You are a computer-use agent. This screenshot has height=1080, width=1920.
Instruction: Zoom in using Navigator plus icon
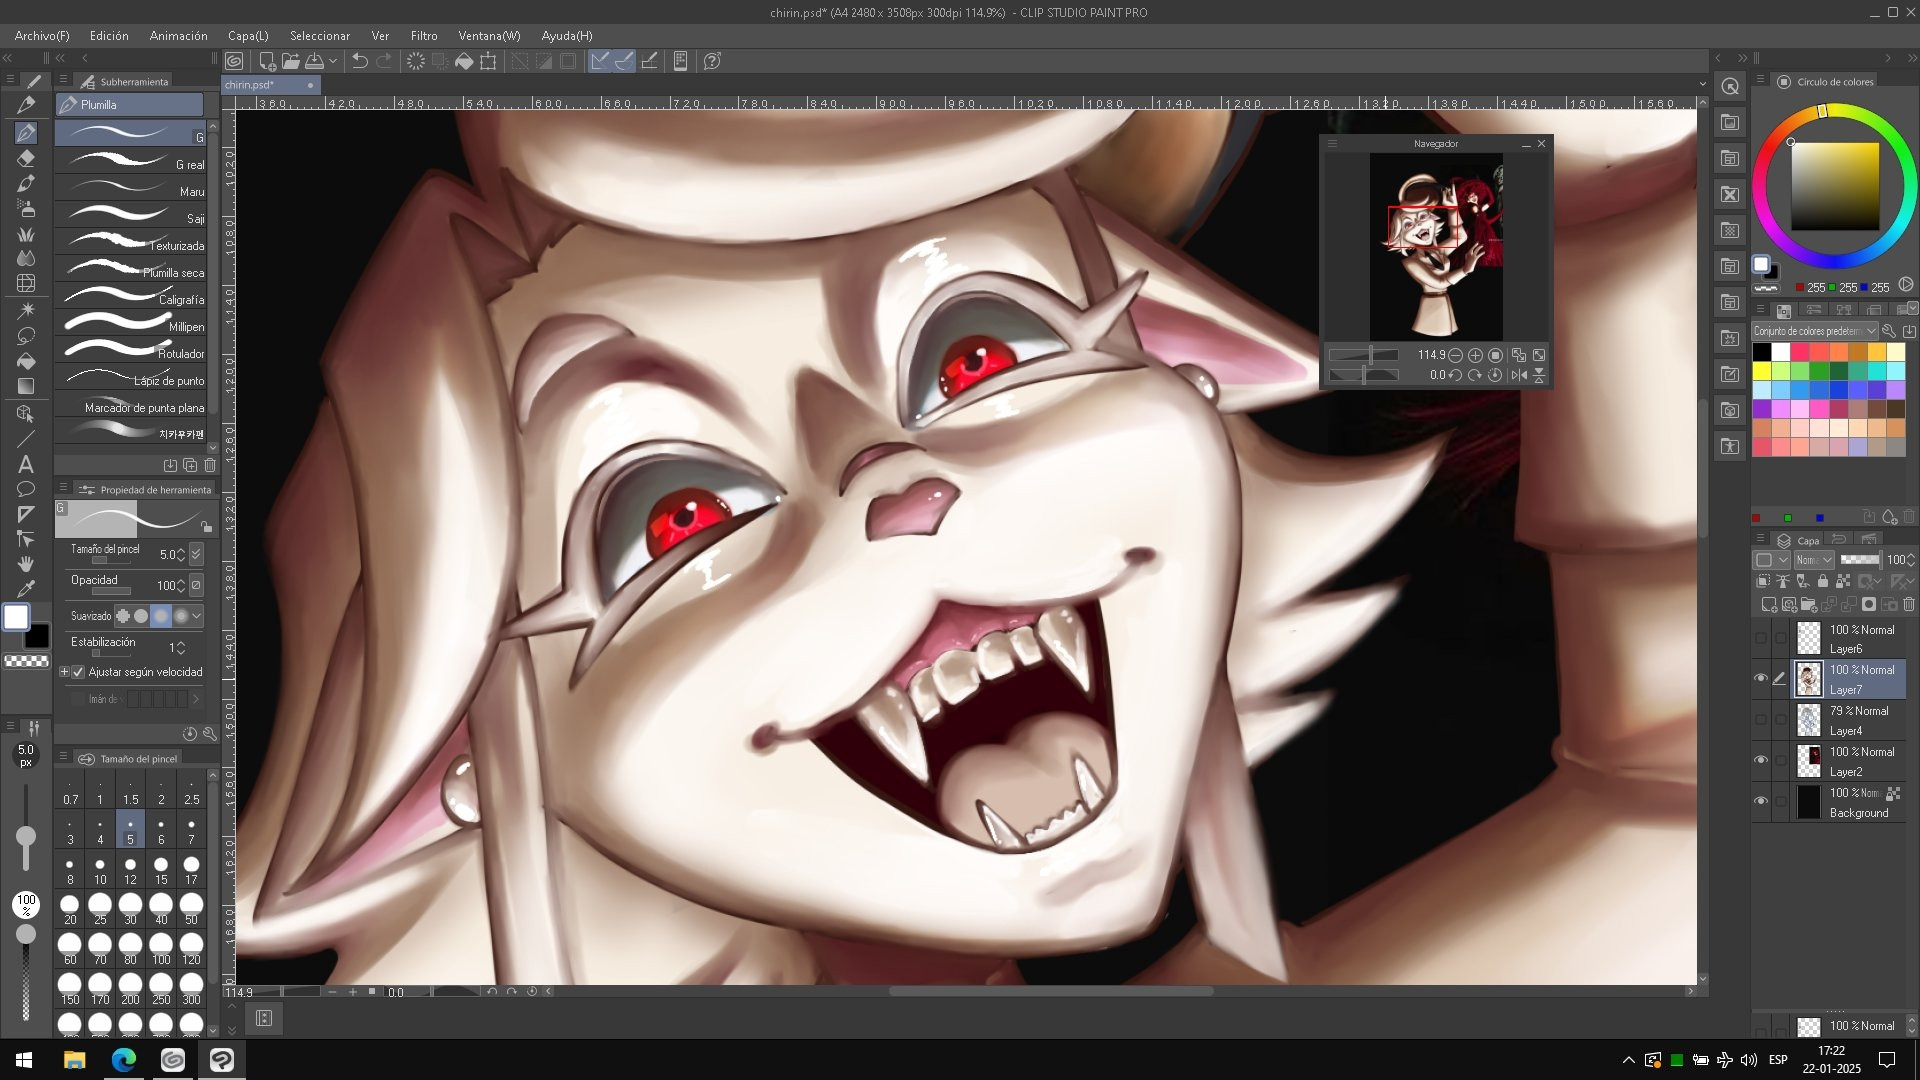(x=1475, y=355)
